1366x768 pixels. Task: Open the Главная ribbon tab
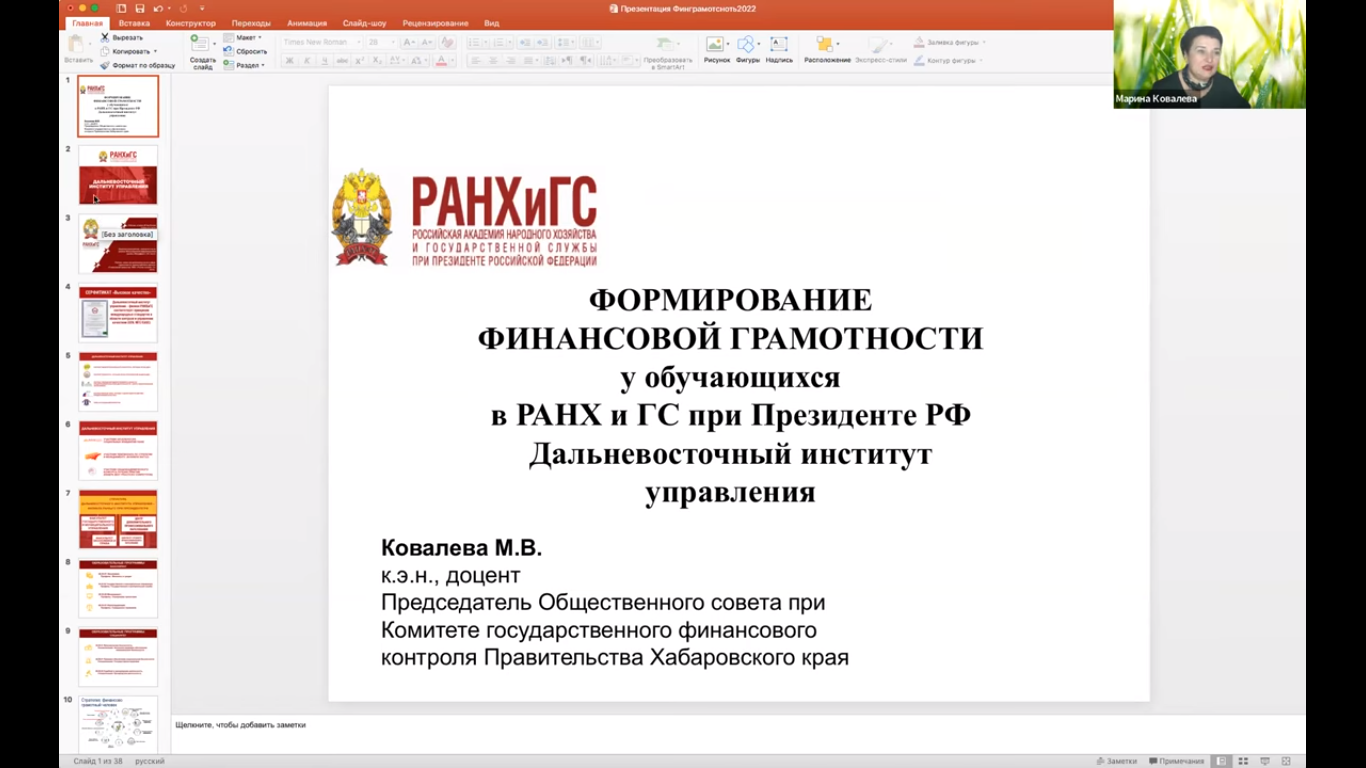point(88,23)
